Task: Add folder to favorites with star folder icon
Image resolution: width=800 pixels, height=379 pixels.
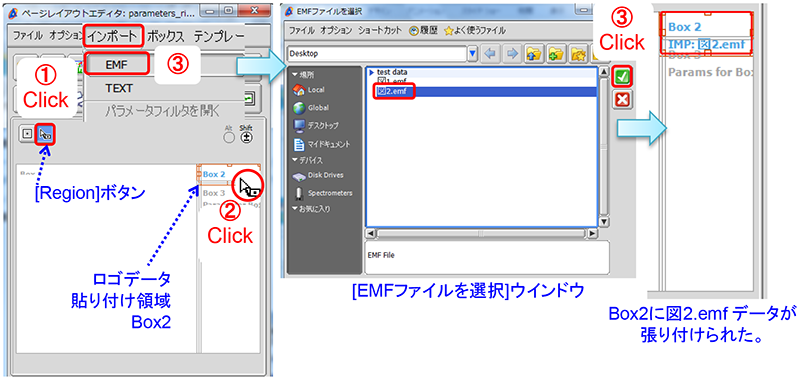Action: point(577,53)
